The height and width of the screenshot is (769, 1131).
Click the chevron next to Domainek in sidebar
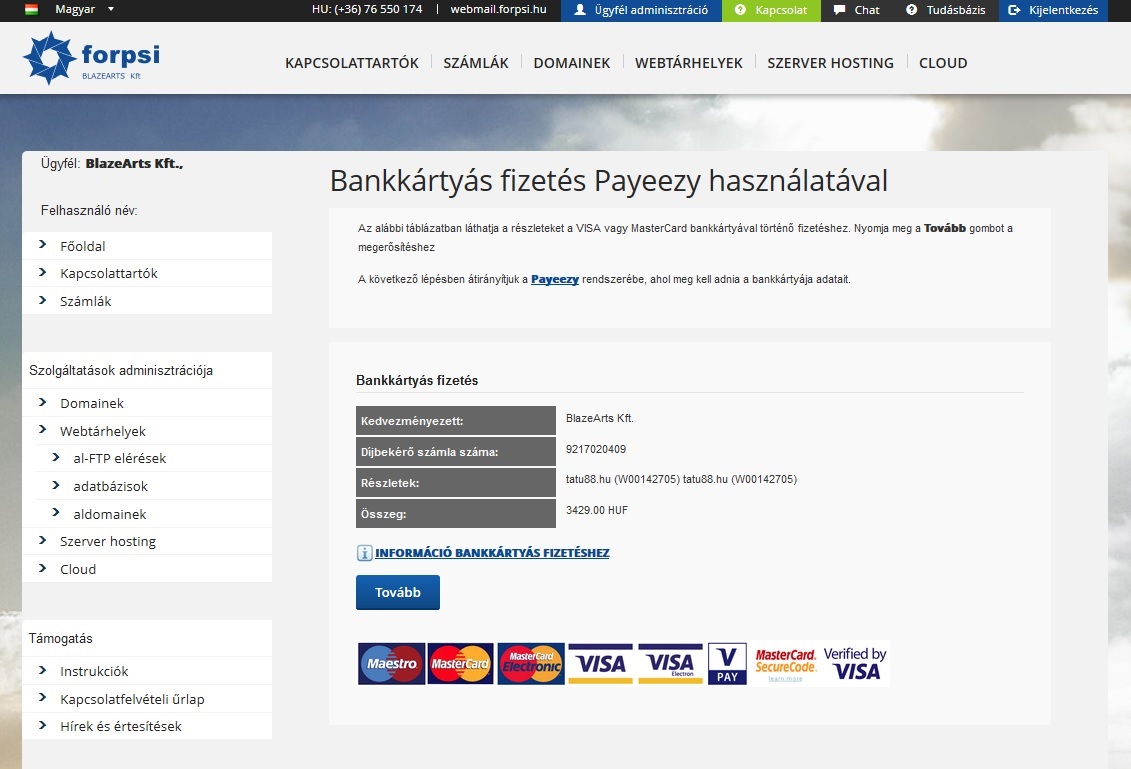tap(43, 403)
